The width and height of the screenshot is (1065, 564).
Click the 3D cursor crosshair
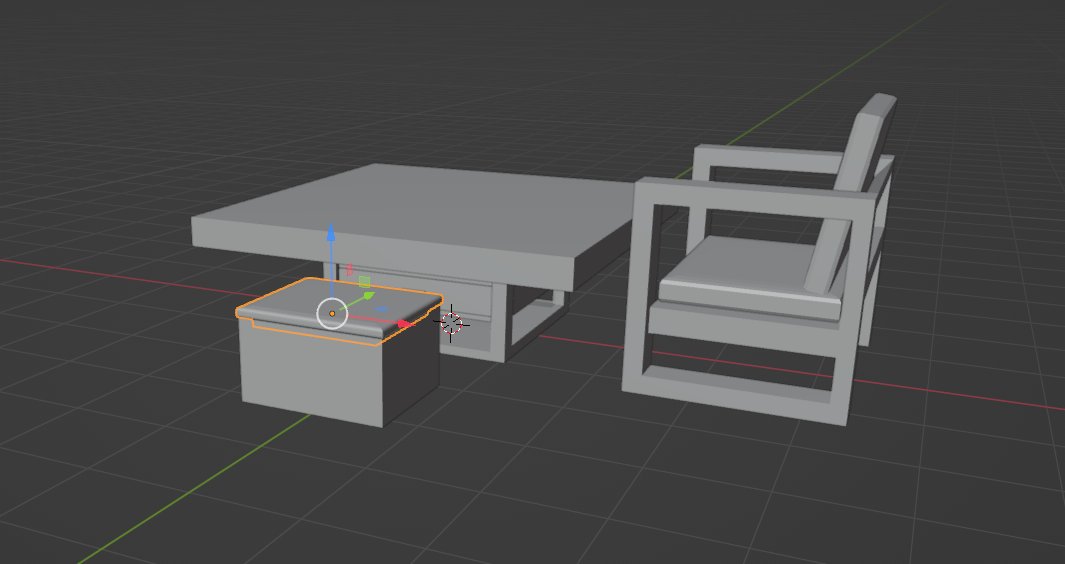[x=451, y=323]
